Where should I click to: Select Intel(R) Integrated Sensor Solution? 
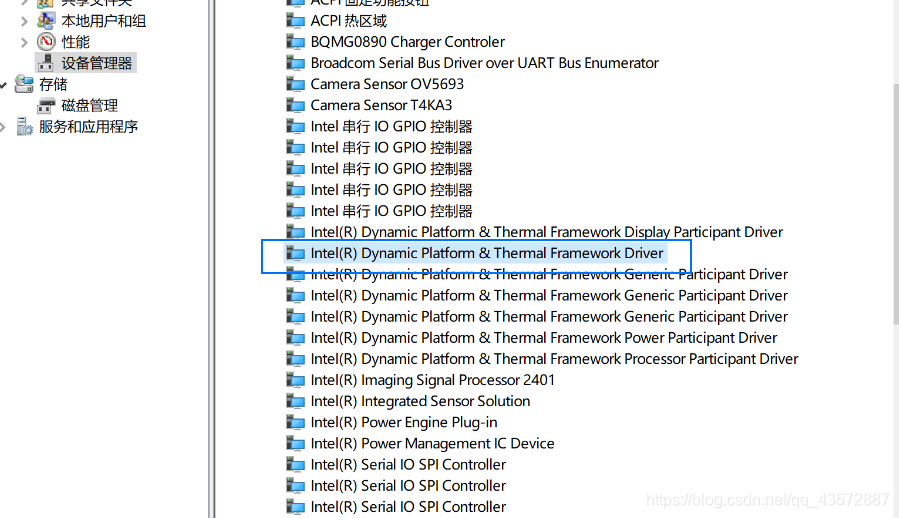click(420, 402)
